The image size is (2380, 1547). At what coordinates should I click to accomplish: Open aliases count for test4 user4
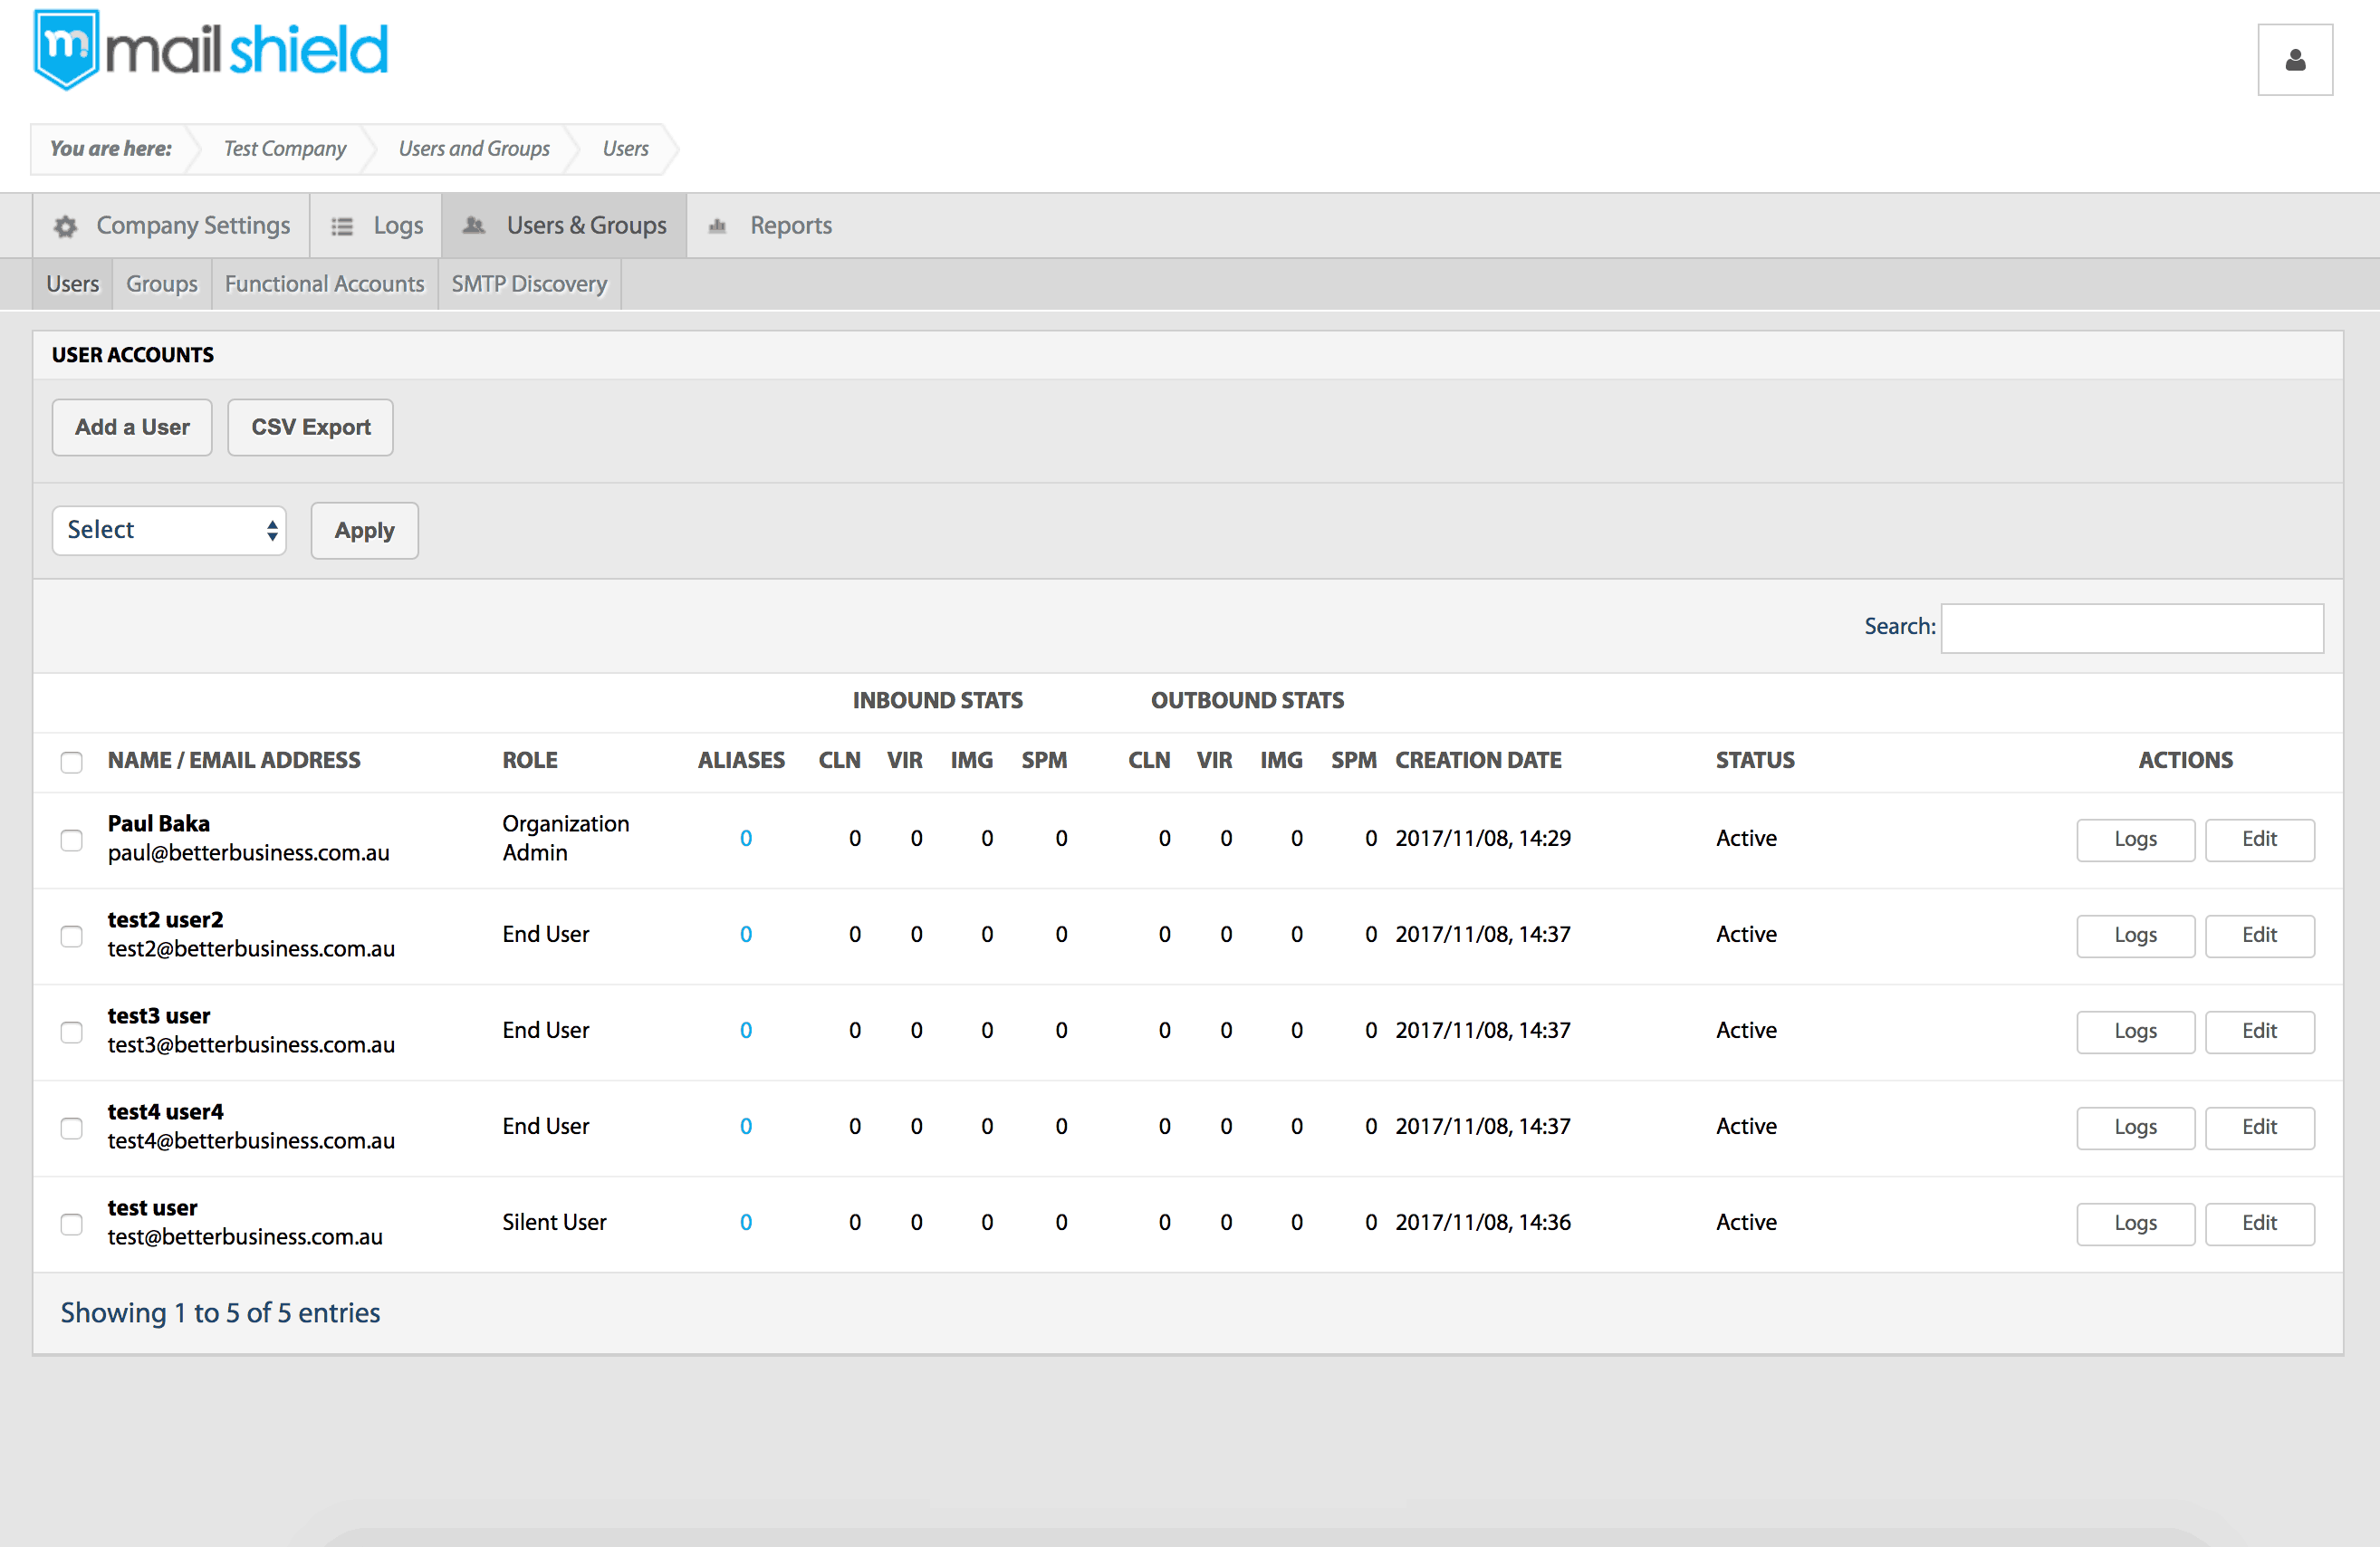tap(745, 1127)
